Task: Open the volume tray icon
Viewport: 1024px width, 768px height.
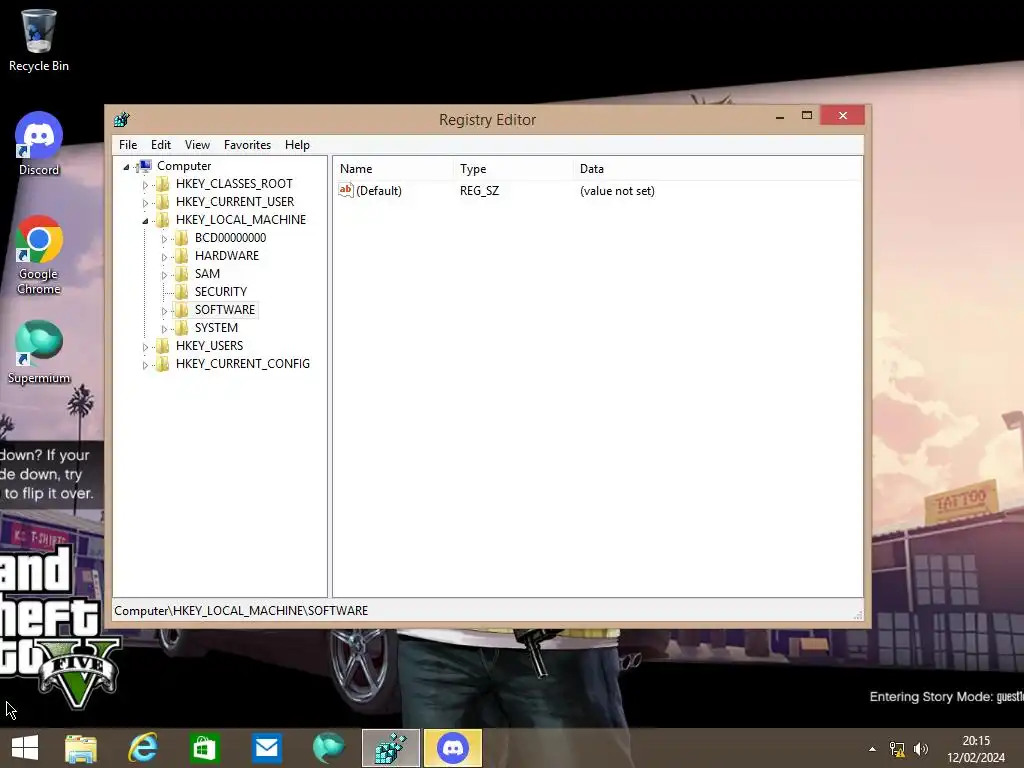Action: point(921,749)
